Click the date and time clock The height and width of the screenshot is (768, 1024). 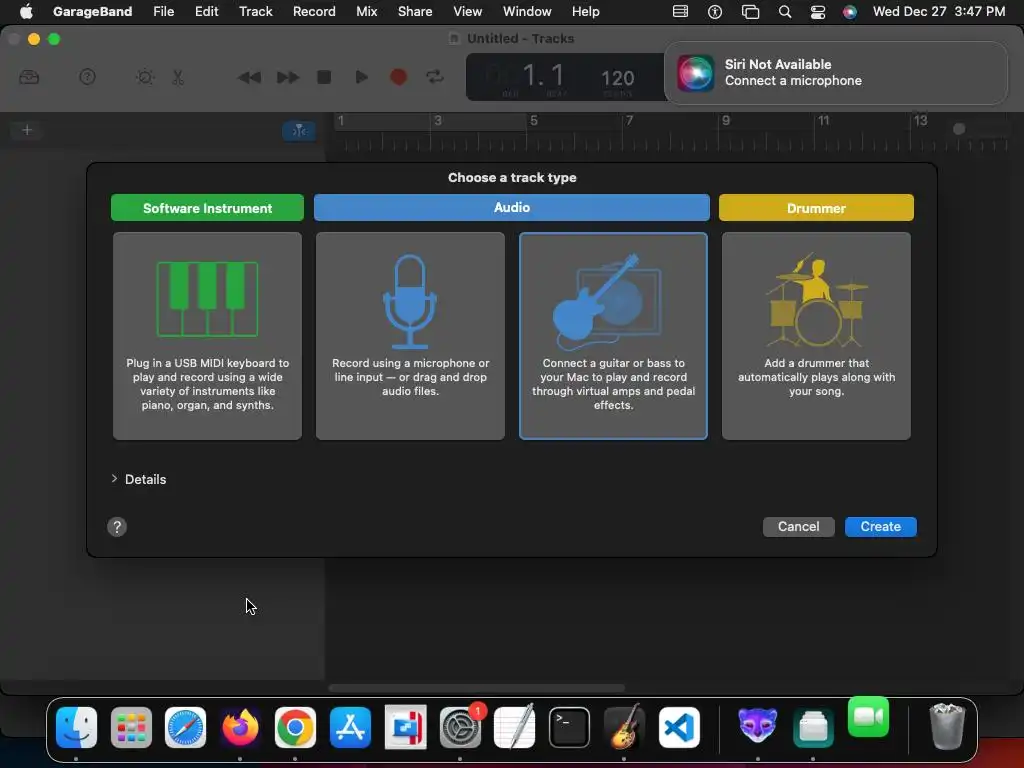[x=938, y=11]
